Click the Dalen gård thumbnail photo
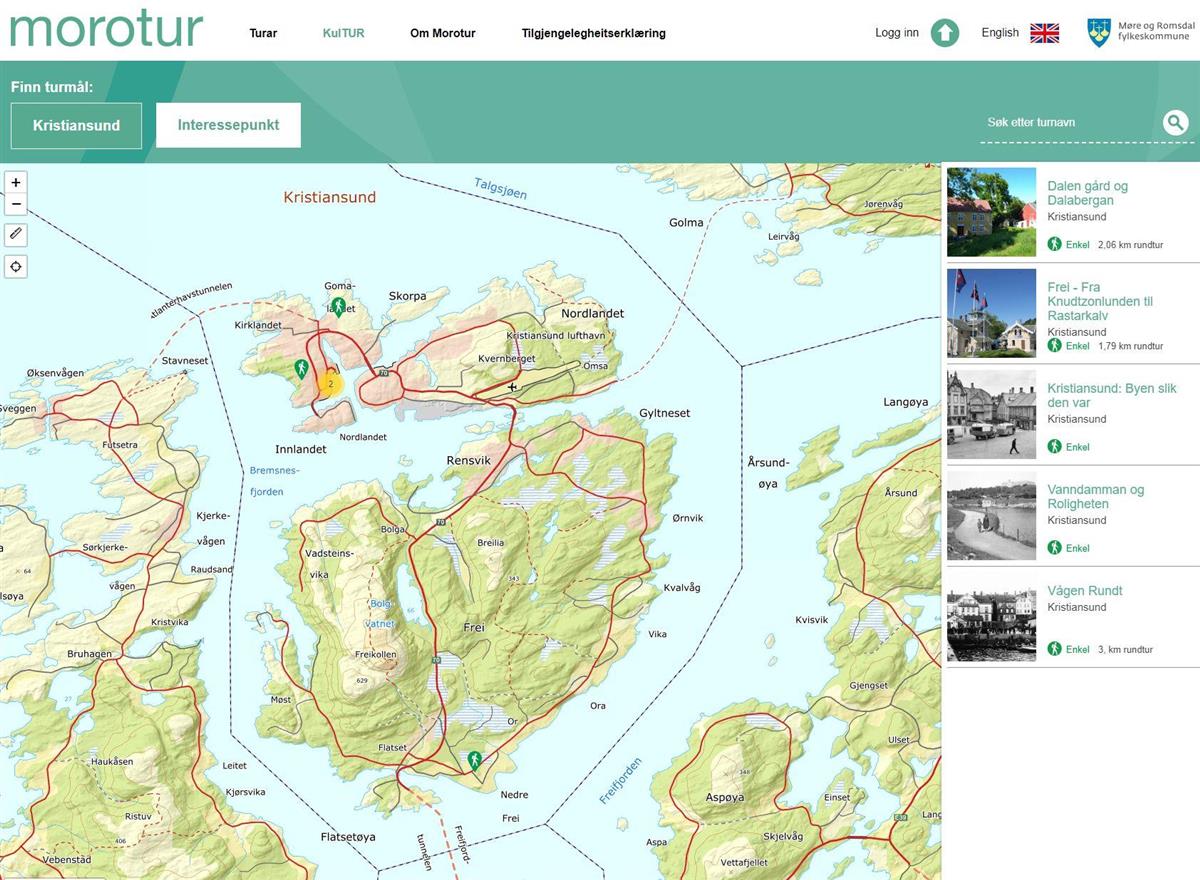The width and height of the screenshot is (1200, 880). coord(992,212)
